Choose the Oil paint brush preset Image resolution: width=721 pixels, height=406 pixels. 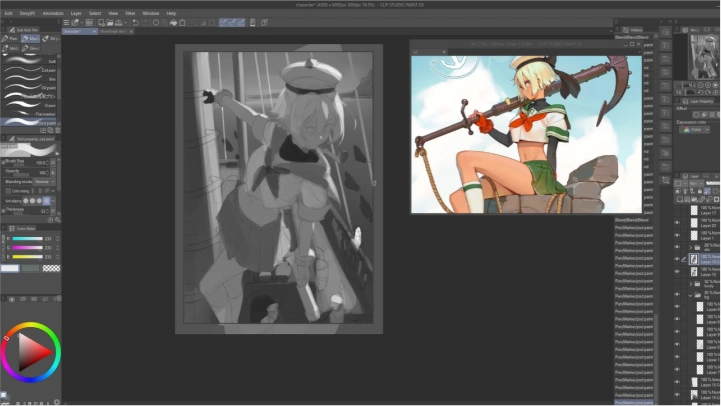[x=29, y=87]
